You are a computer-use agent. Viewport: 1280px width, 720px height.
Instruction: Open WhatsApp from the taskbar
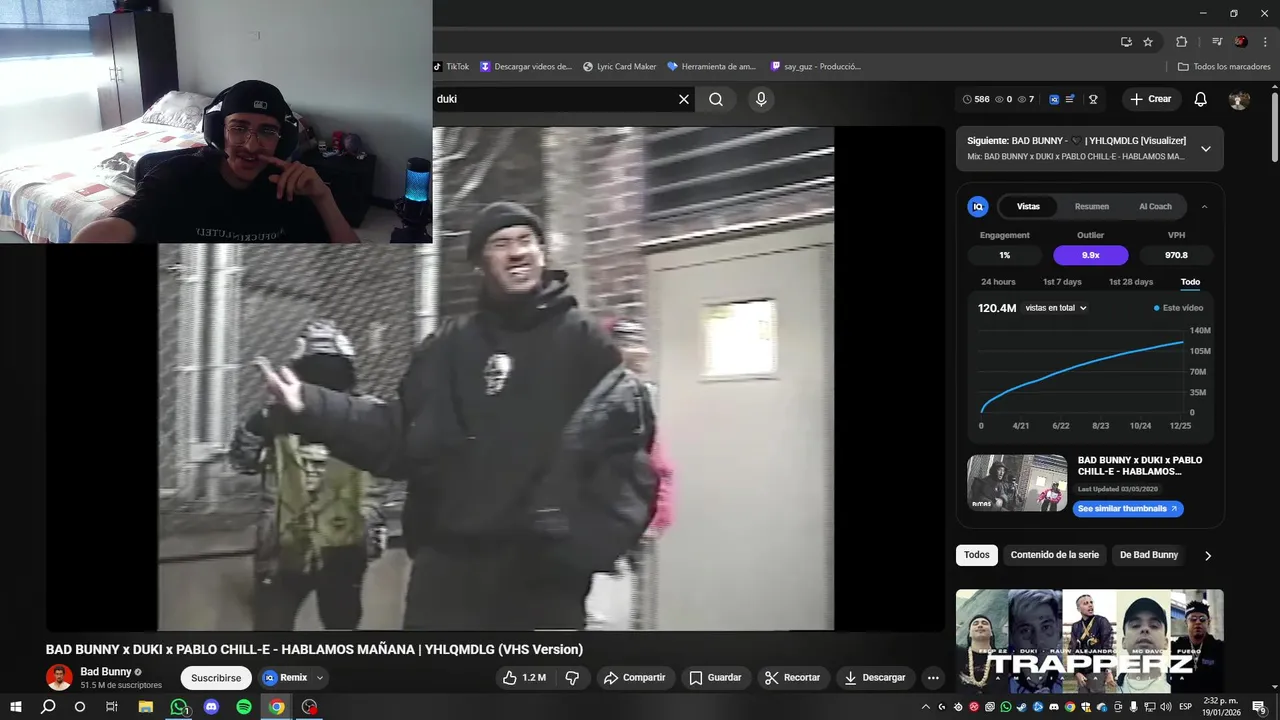pos(179,707)
